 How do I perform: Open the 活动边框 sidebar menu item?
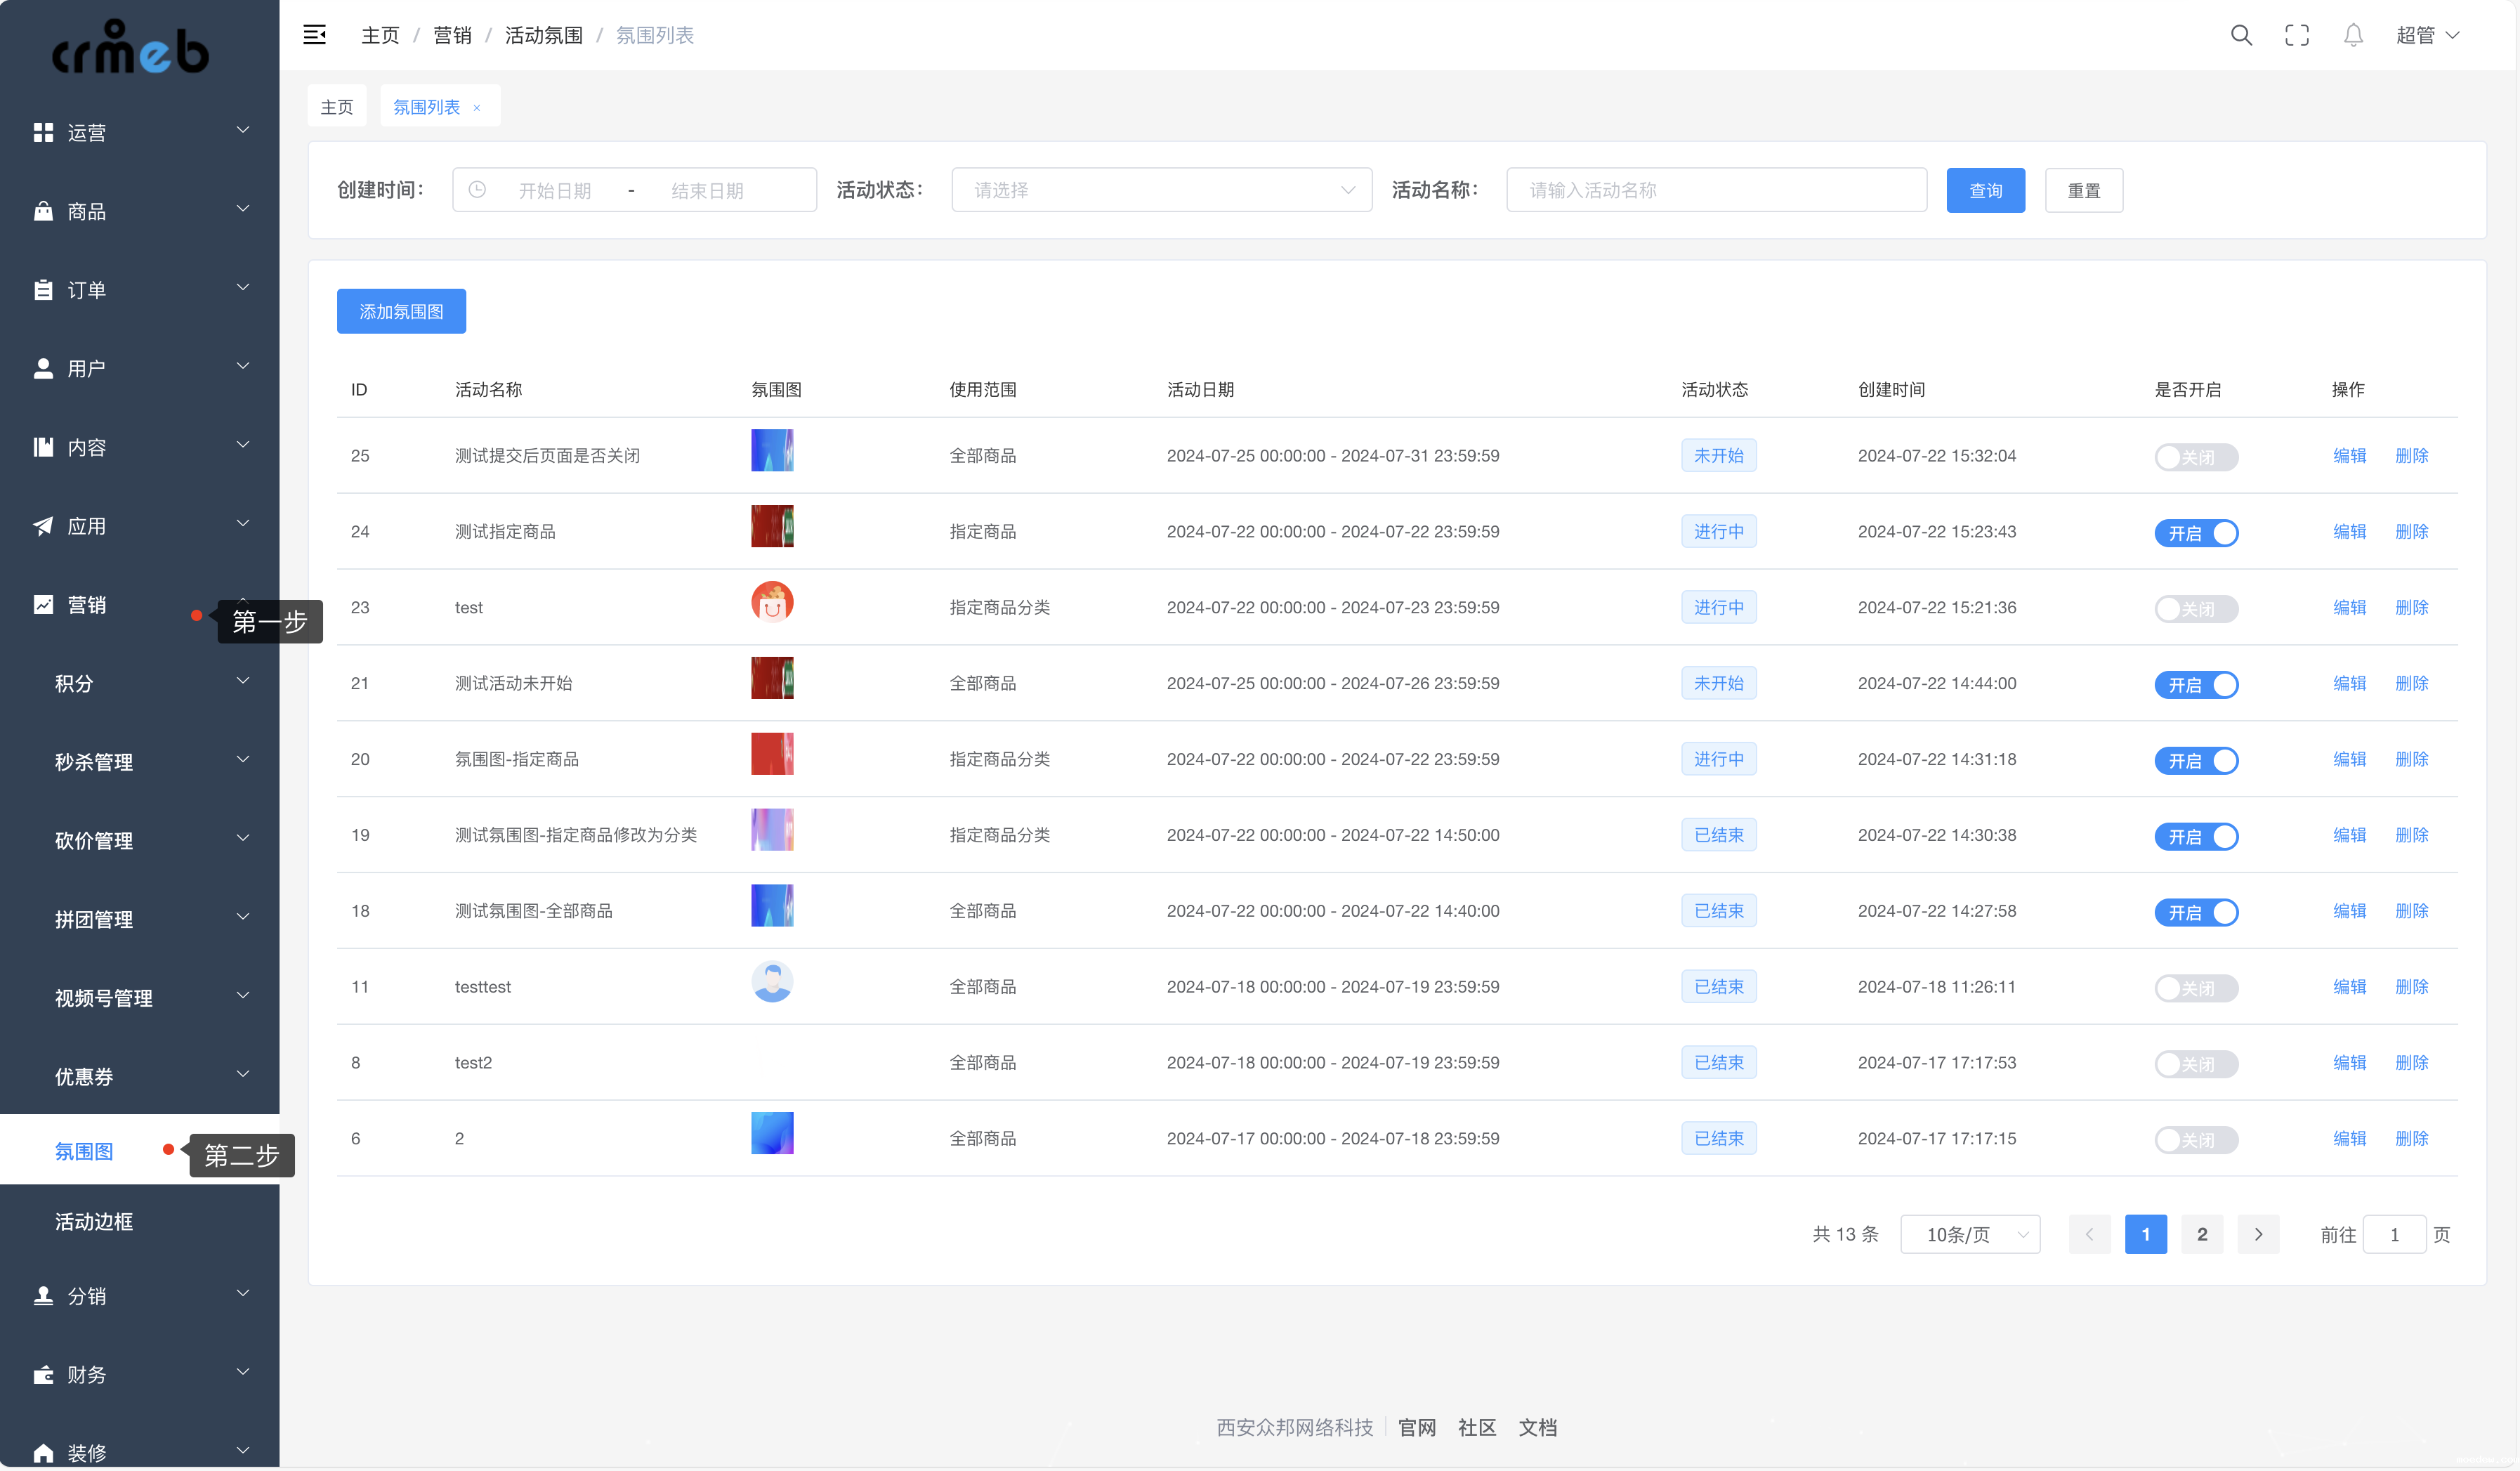coord(94,1221)
